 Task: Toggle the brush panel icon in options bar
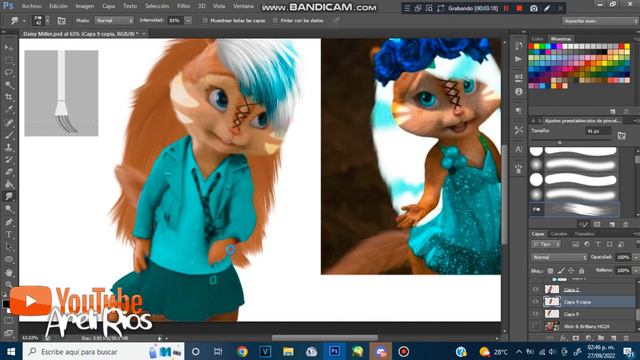pos(61,20)
